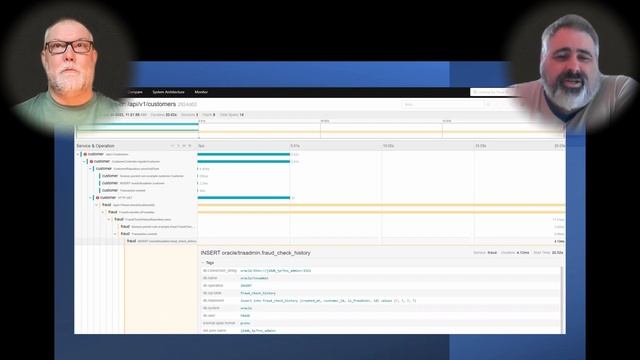Viewport: 640px width, 360px height.
Task: Click the db.connection_string tag value
Action: pos(276,271)
